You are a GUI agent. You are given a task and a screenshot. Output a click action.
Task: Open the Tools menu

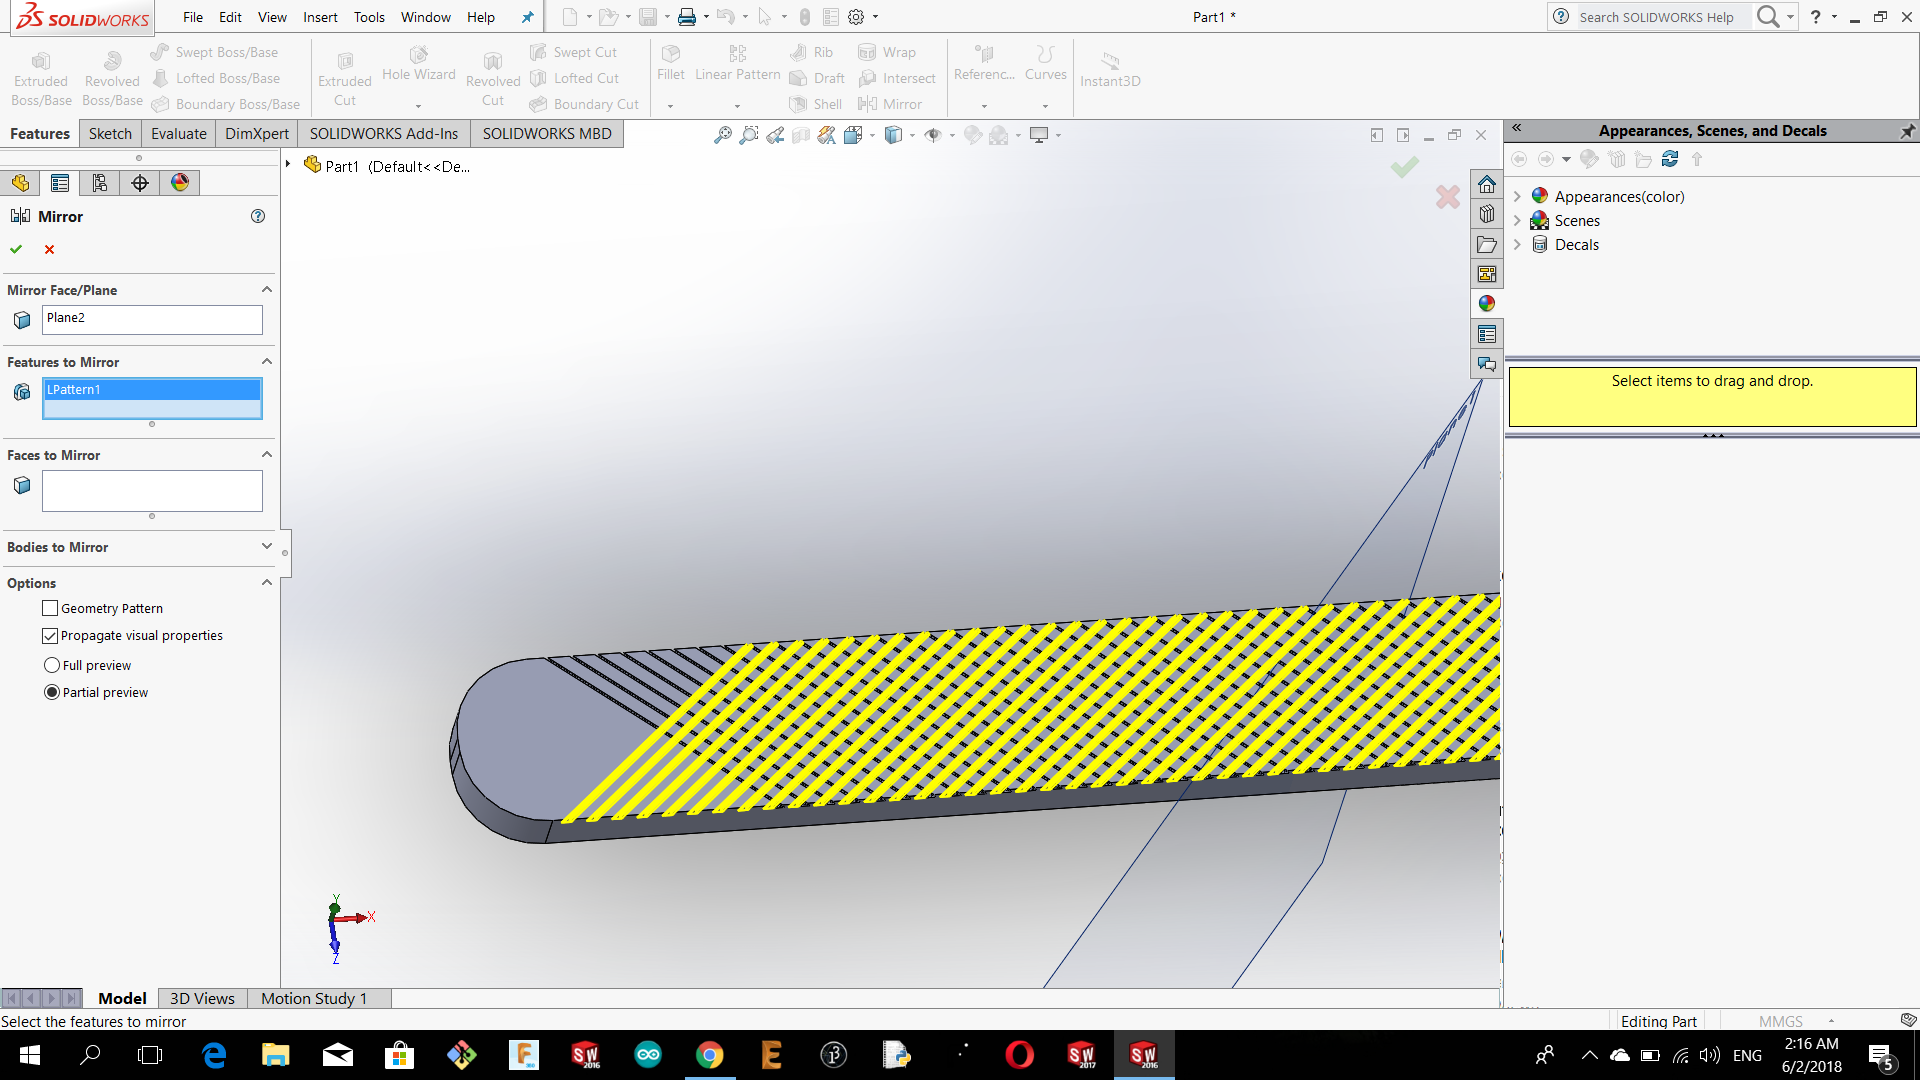coord(369,17)
